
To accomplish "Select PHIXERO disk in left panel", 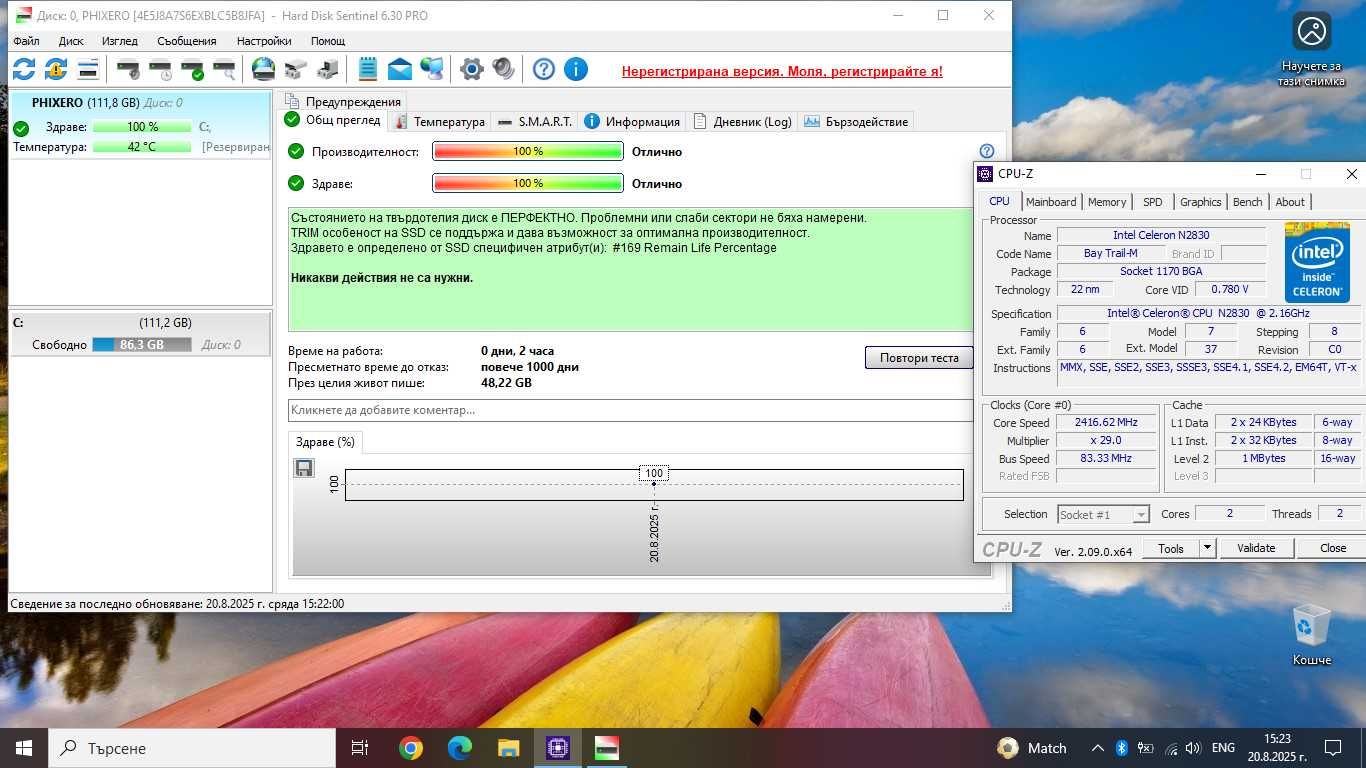I will (140, 124).
